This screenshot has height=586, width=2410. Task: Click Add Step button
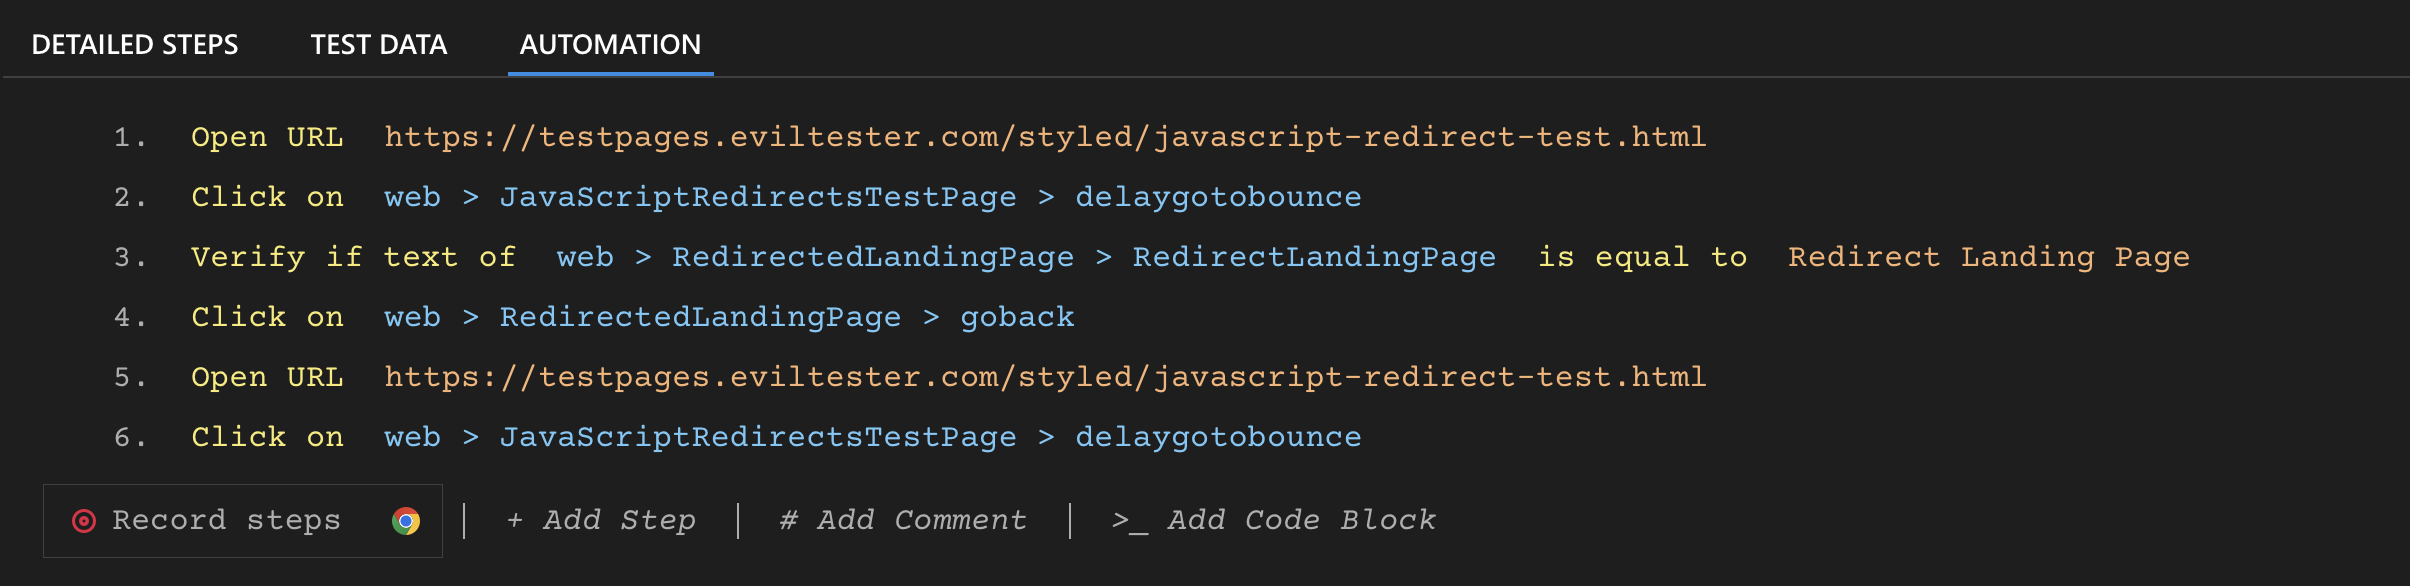(x=601, y=520)
